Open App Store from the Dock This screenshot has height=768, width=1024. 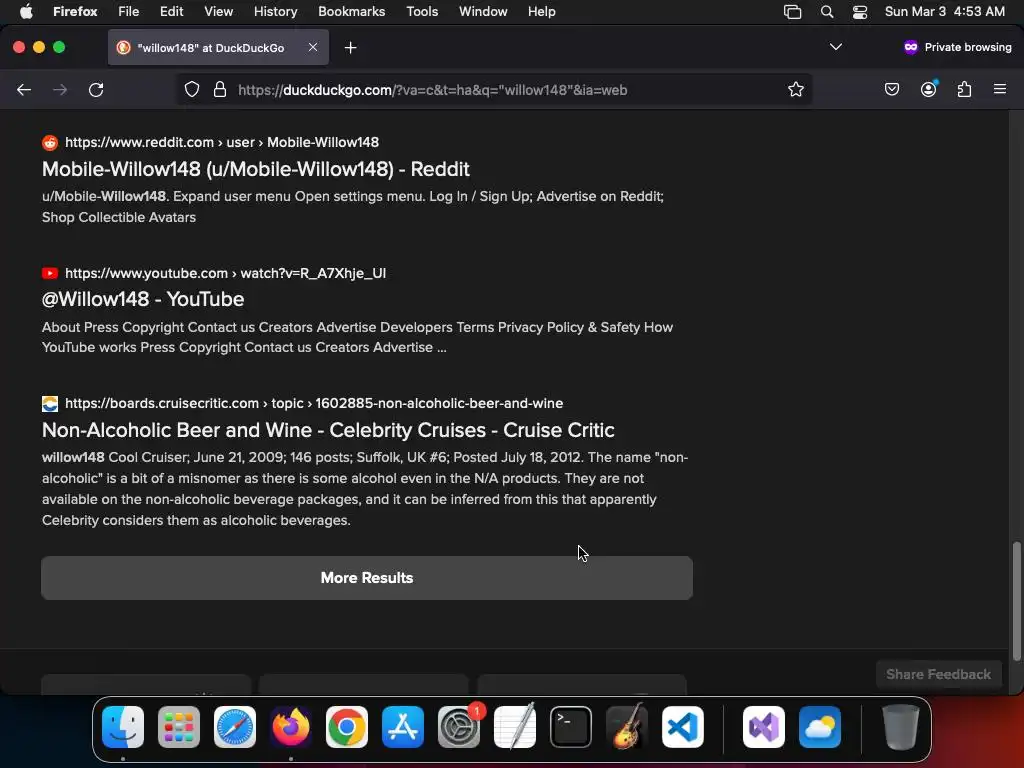(403, 727)
